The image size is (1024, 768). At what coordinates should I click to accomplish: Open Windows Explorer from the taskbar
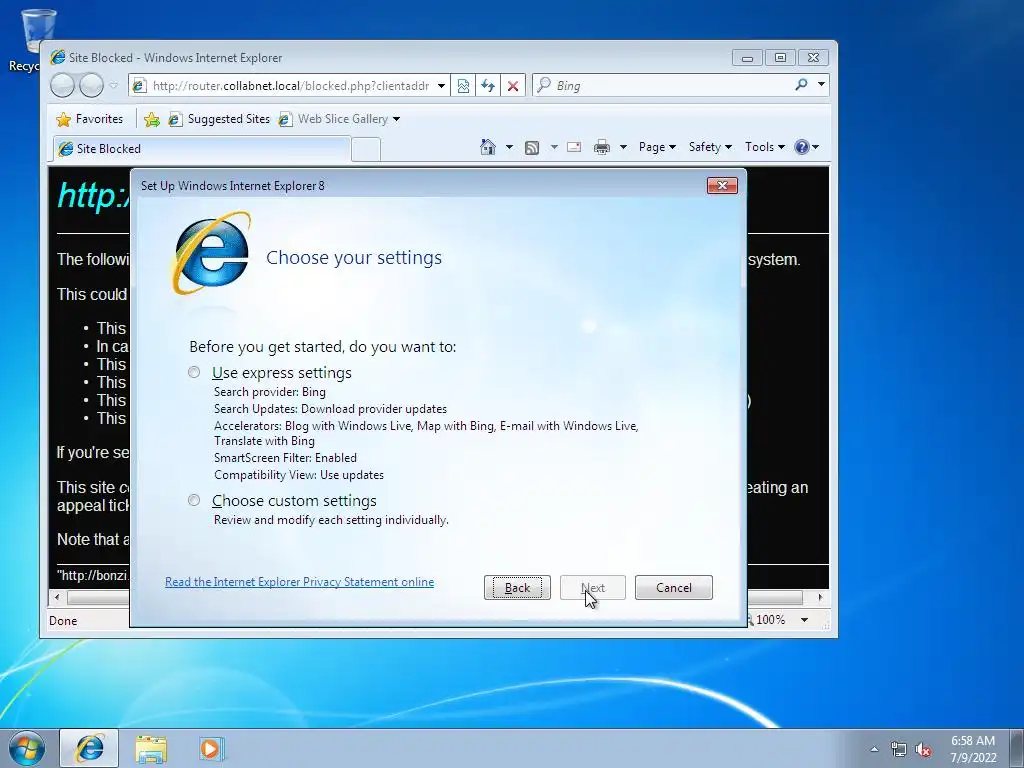point(151,749)
